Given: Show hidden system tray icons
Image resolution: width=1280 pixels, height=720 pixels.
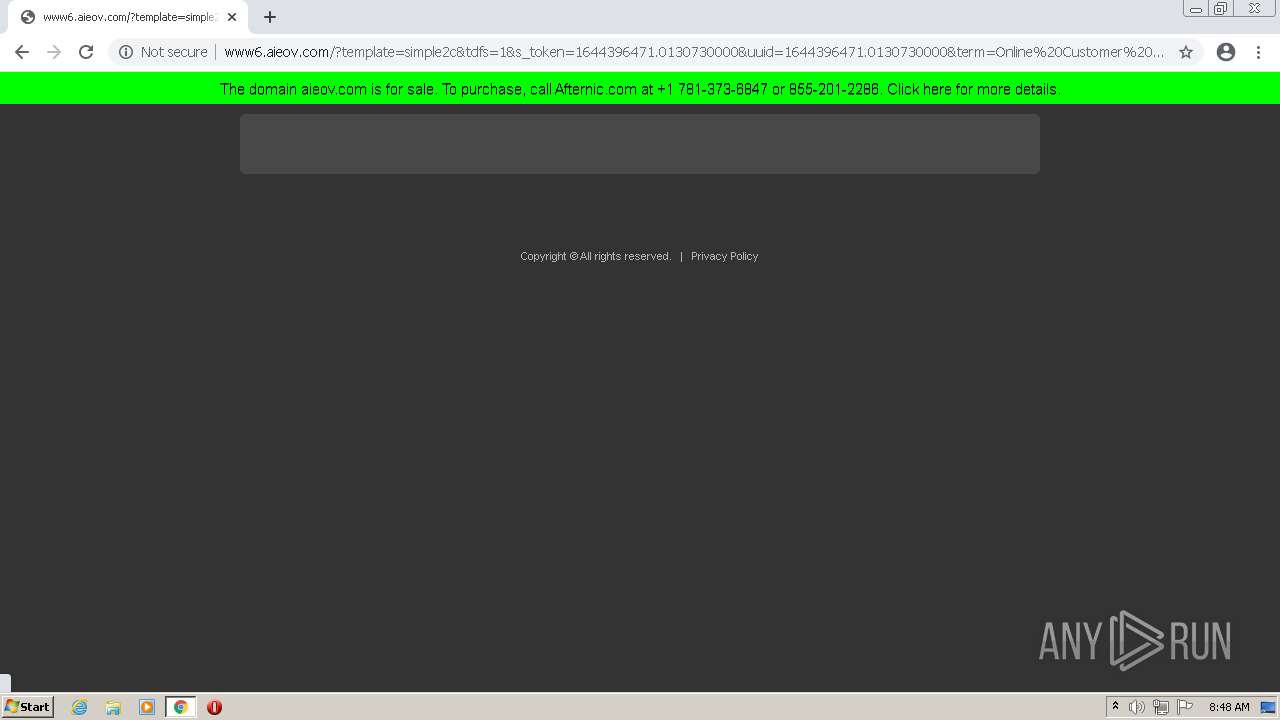Looking at the screenshot, I should pos(1115,707).
